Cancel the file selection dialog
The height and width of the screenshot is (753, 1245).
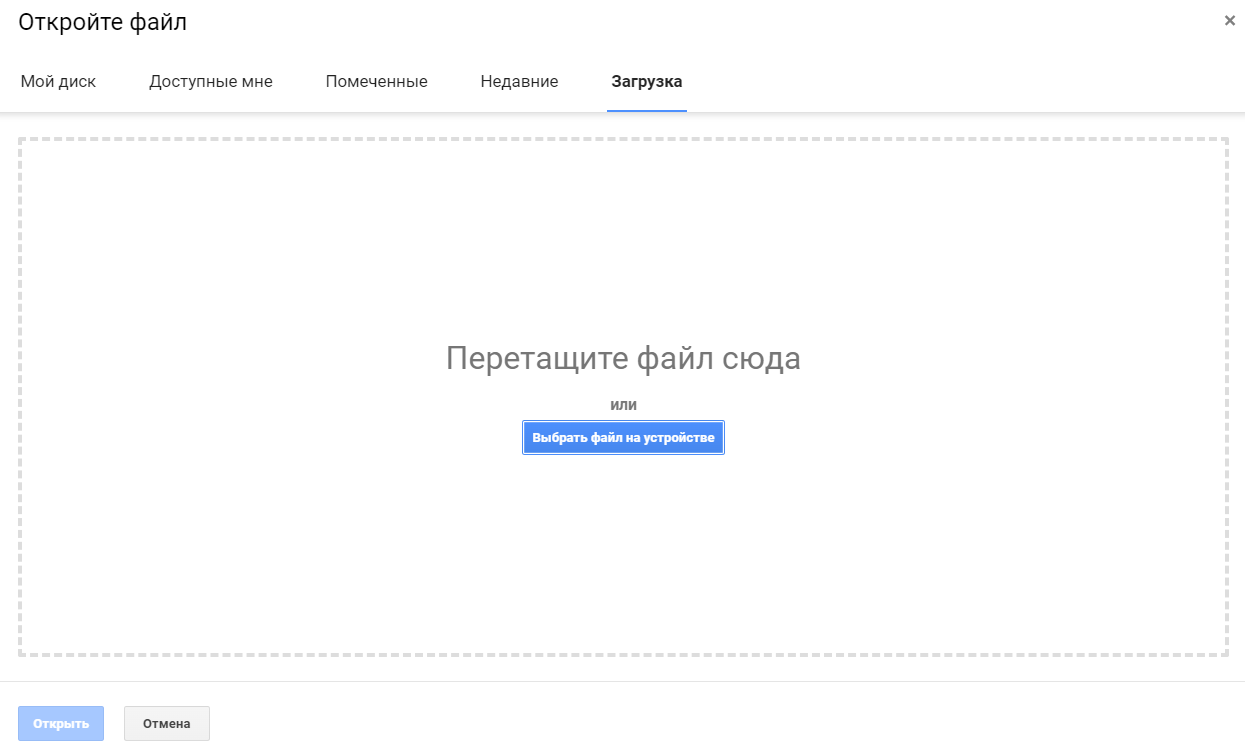click(166, 723)
